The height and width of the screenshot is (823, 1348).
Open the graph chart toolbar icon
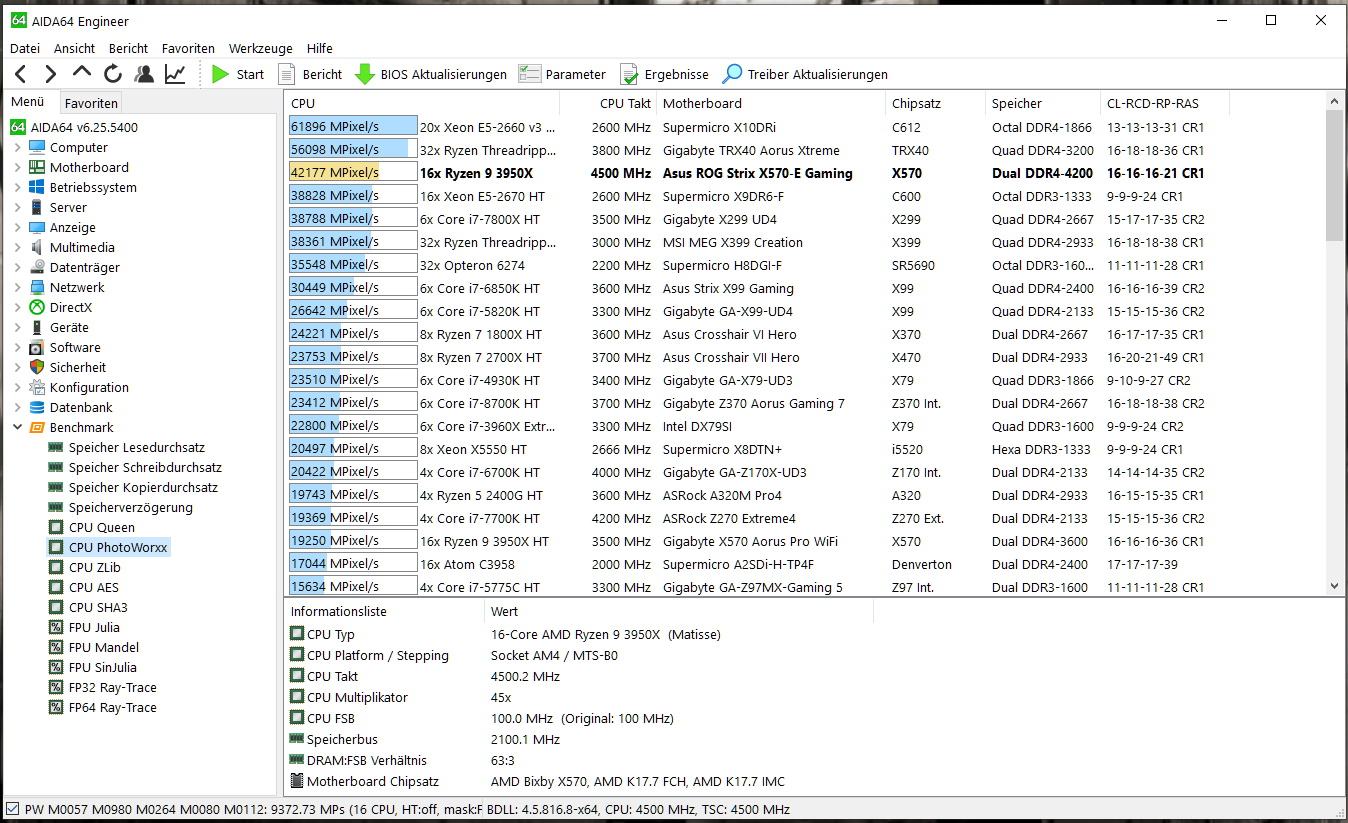click(x=175, y=74)
